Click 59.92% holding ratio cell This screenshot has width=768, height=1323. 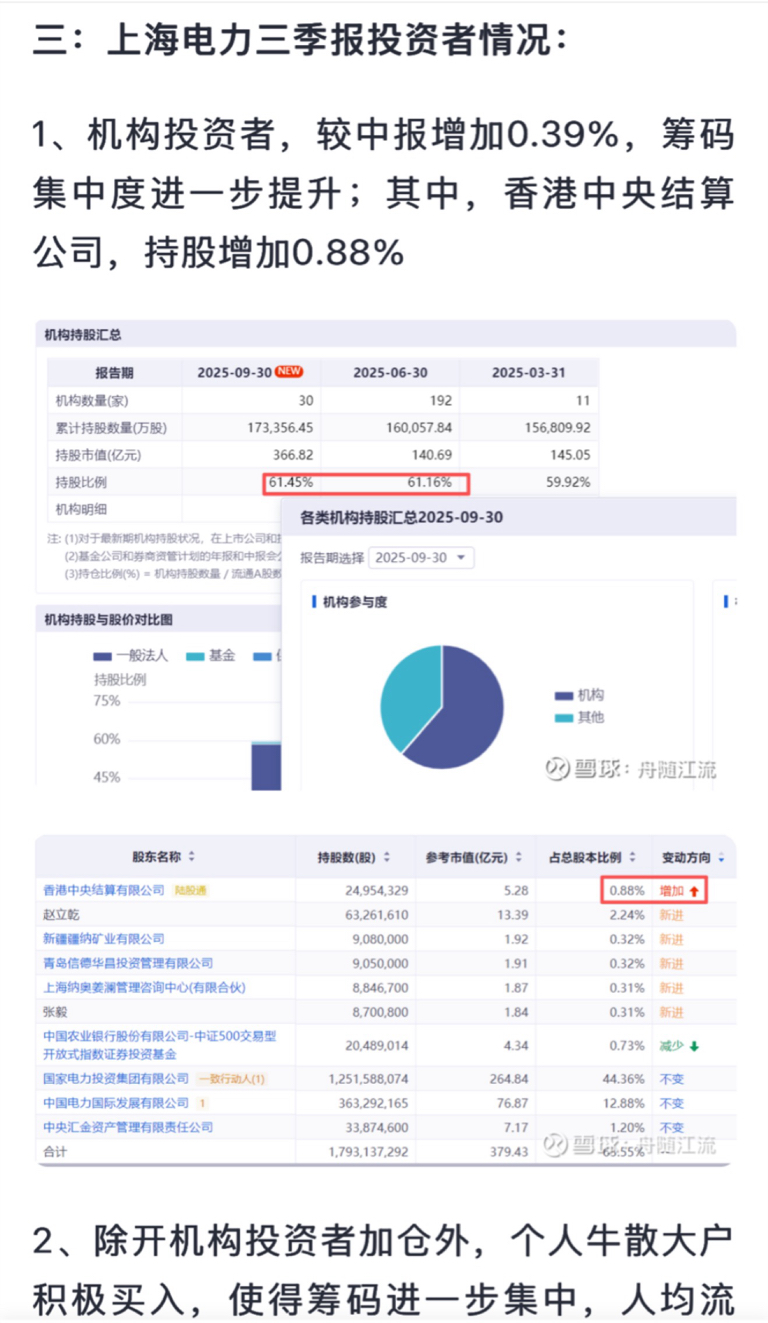click(567, 483)
